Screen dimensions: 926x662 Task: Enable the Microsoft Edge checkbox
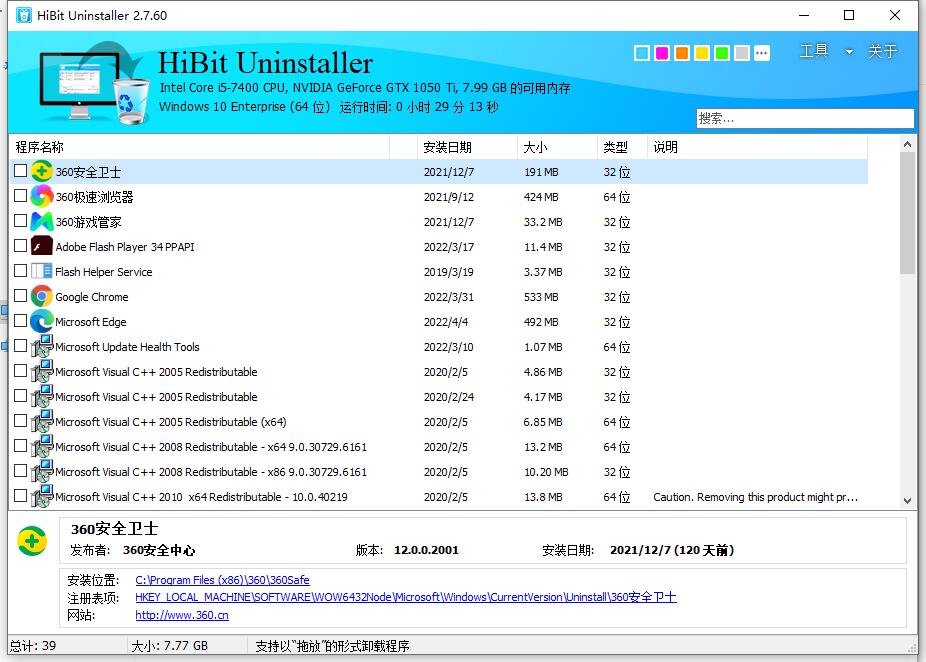(20, 321)
